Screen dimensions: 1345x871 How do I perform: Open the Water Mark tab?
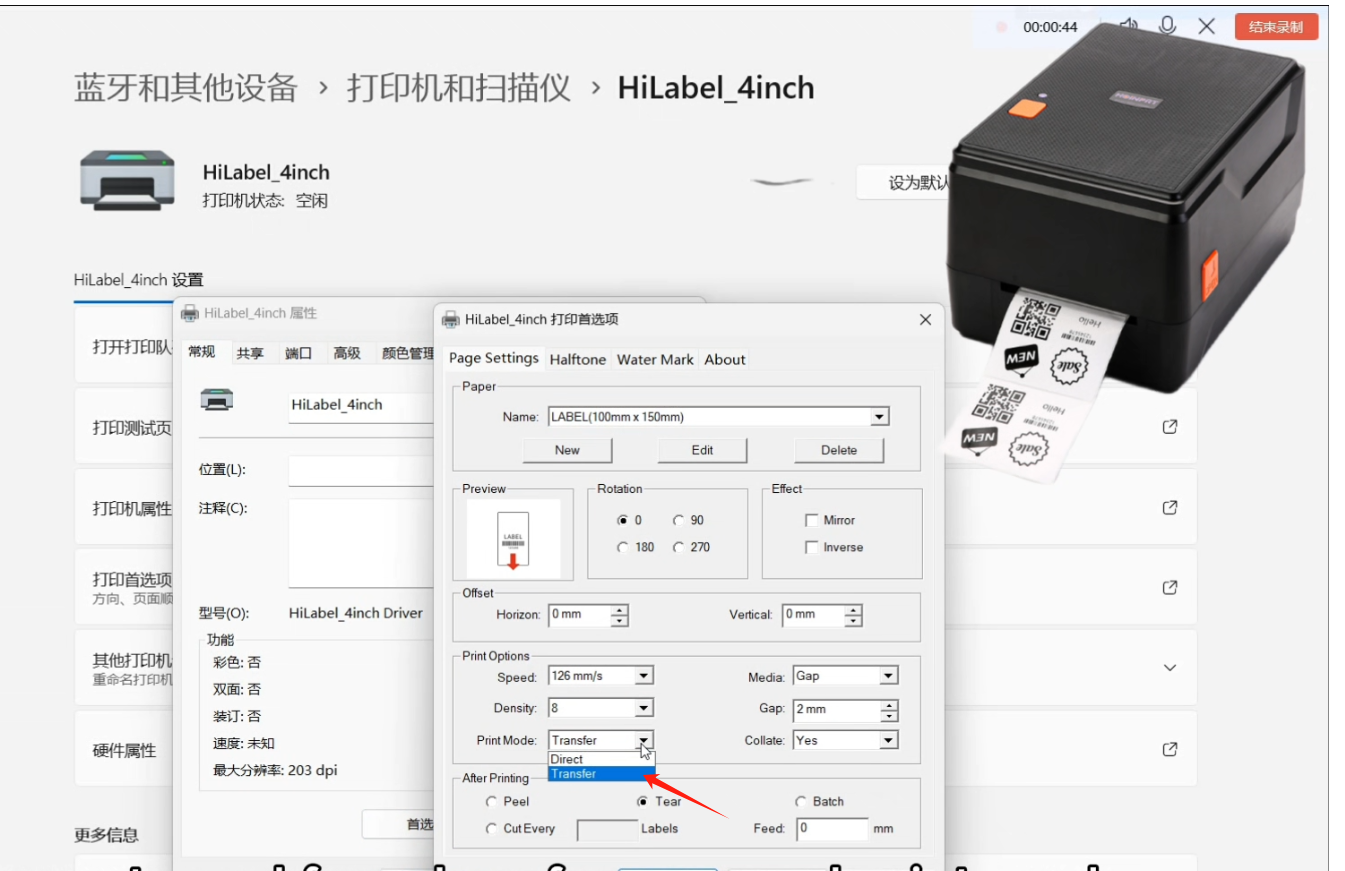(655, 359)
